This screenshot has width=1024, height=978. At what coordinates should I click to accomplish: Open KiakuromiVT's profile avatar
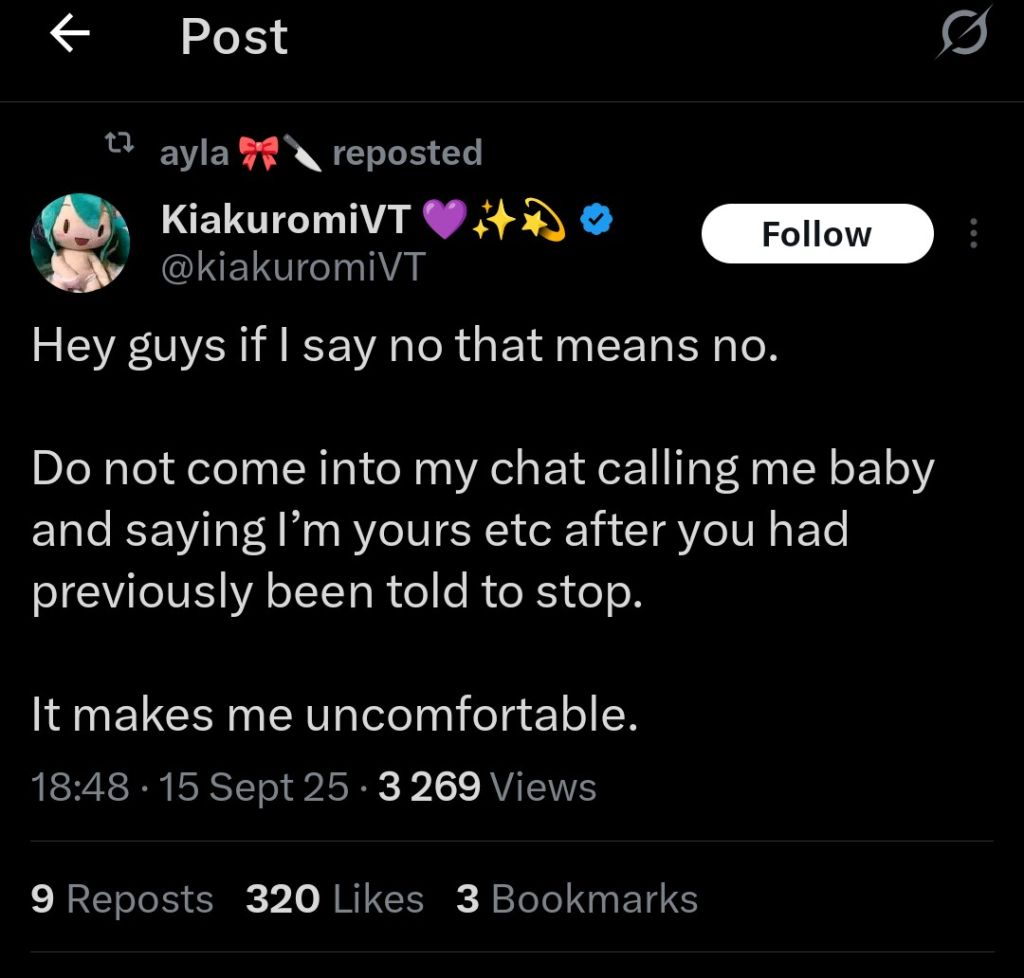click(x=80, y=243)
